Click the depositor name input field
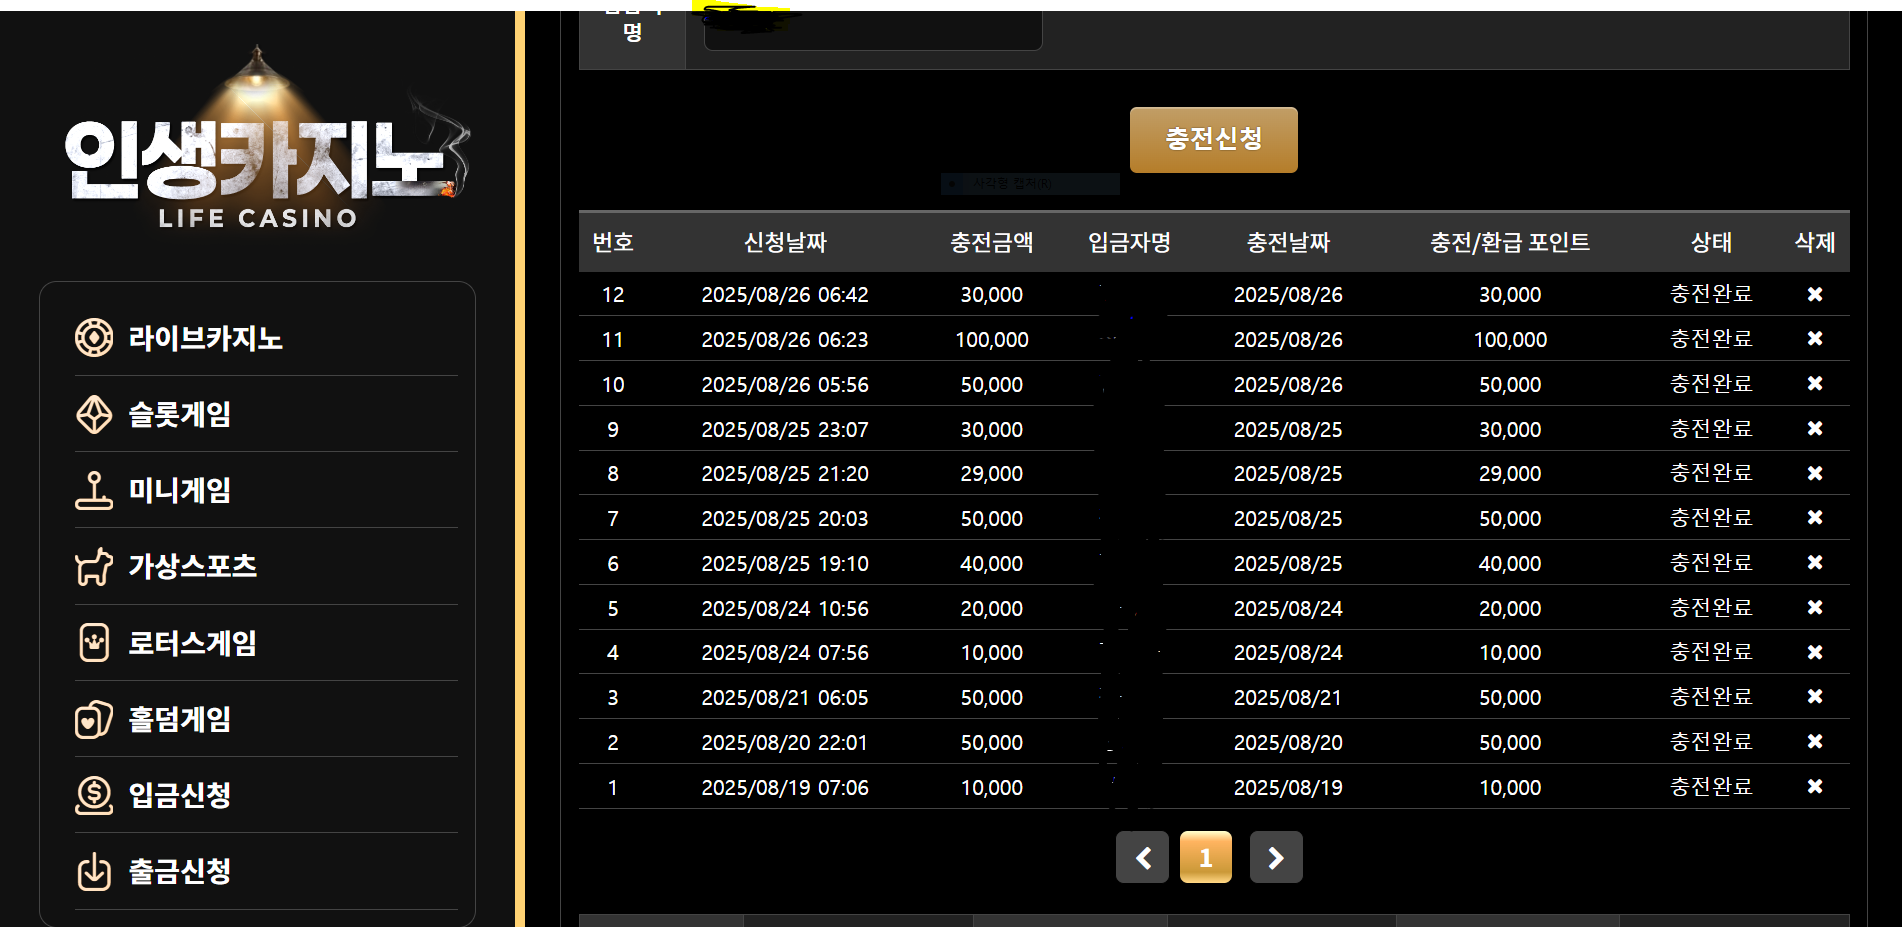The image size is (1902, 927). click(x=872, y=30)
